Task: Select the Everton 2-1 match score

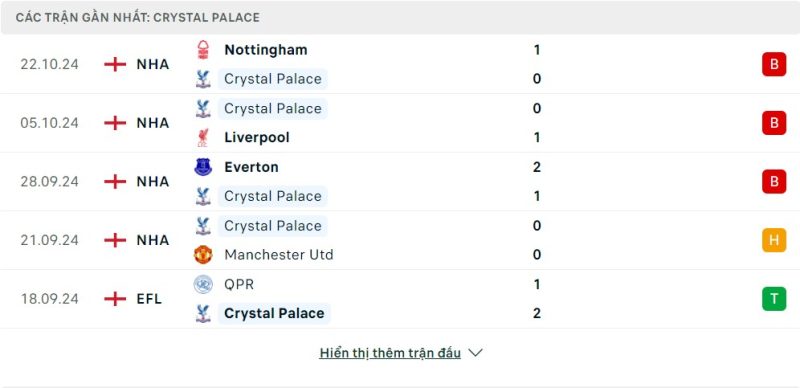Action: [x=536, y=181]
